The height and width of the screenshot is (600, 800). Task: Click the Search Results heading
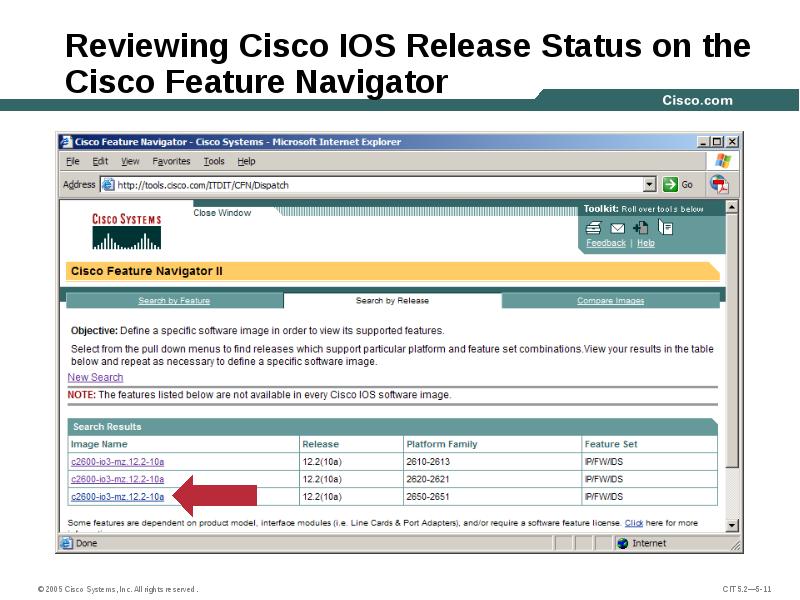[107, 427]
